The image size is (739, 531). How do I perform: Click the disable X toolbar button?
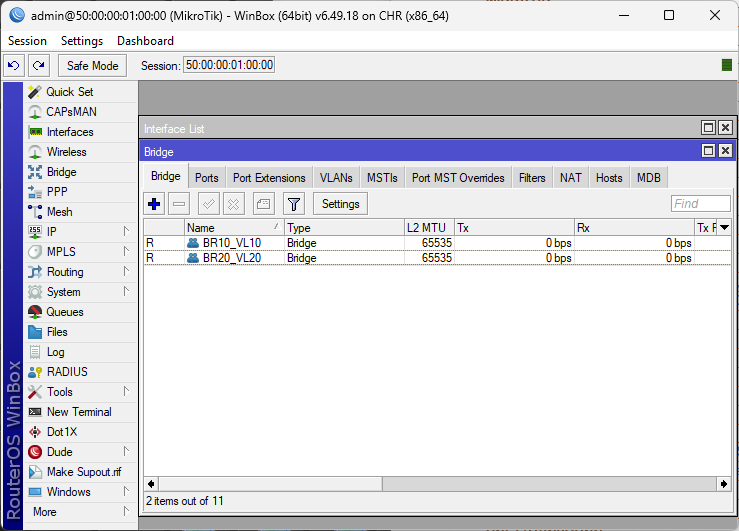(x=233, y=204)
